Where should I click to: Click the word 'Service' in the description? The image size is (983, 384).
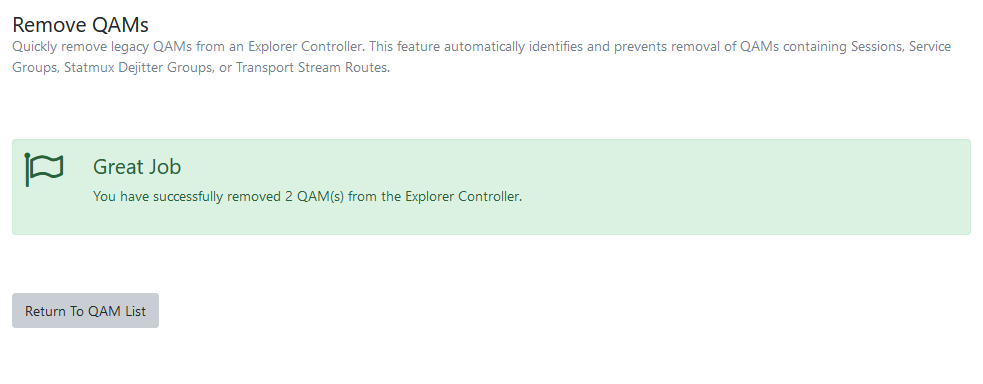coord(930,46)
